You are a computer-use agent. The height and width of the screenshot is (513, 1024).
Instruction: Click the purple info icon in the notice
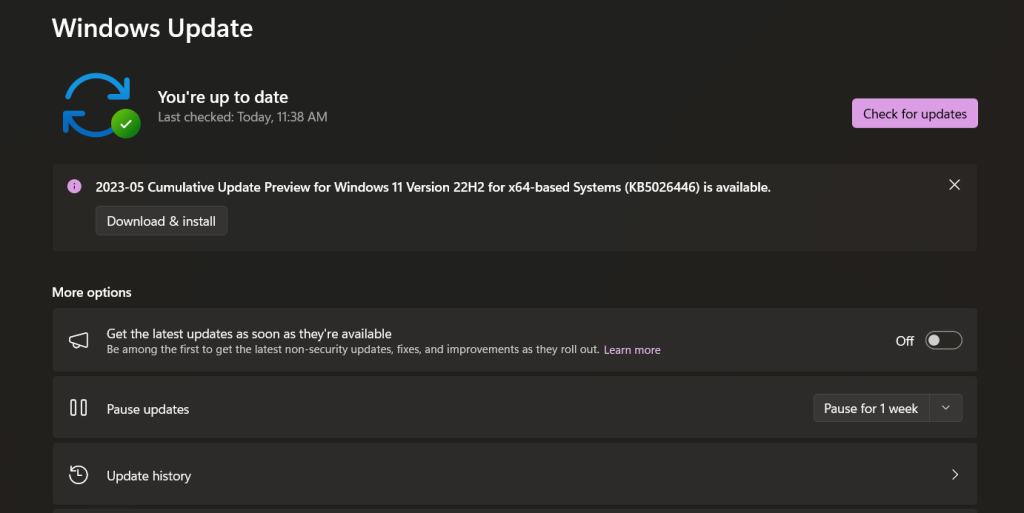point(74,187)
